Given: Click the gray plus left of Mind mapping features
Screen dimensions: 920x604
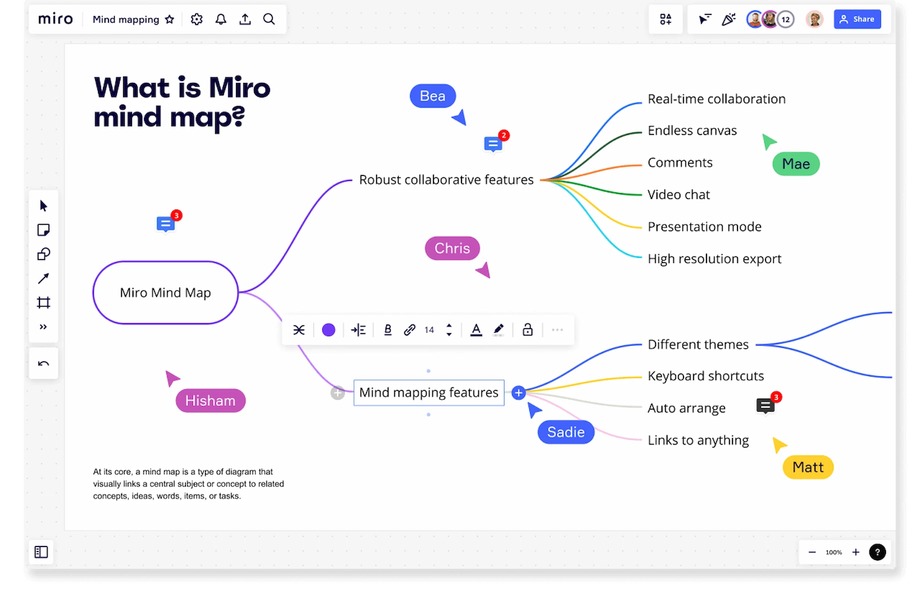Looking at the screenshot, I should [x=337, y=393].
